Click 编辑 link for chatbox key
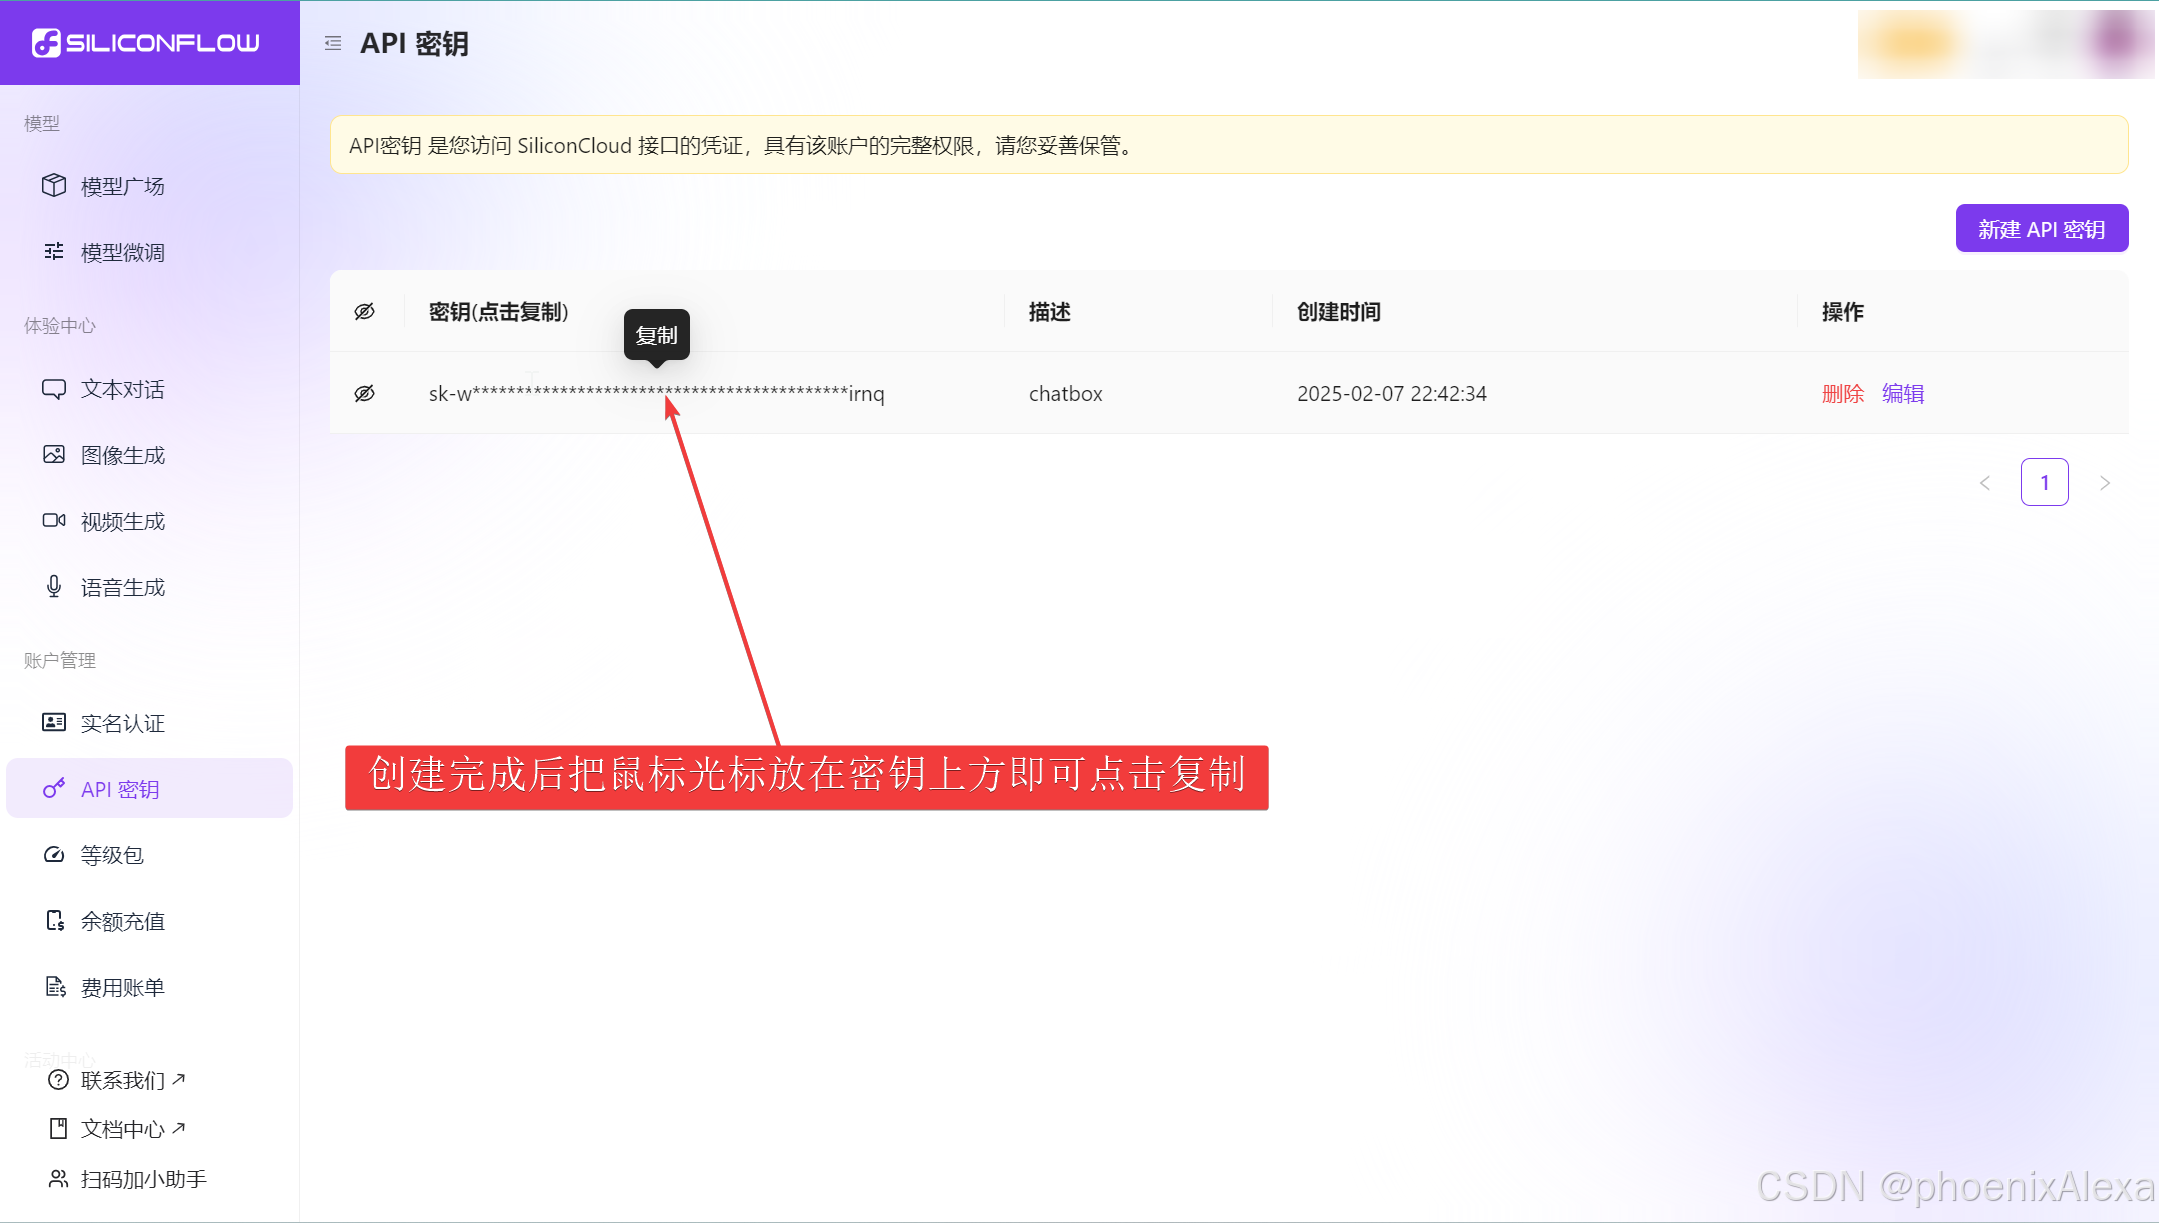 (x=1902, y=394)
